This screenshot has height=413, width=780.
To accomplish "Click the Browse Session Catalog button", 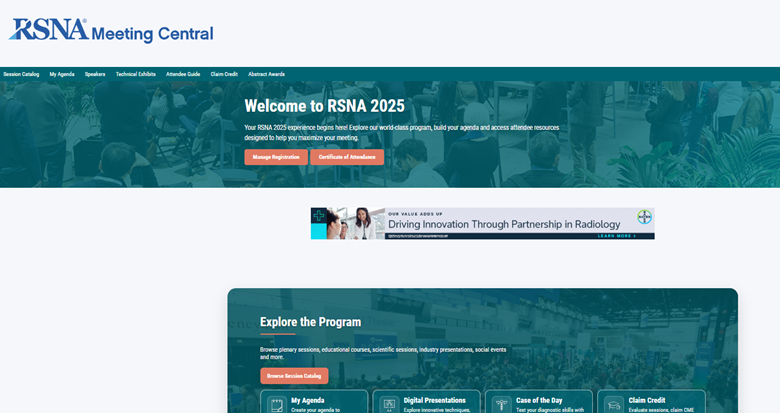I will click(294, 376).
